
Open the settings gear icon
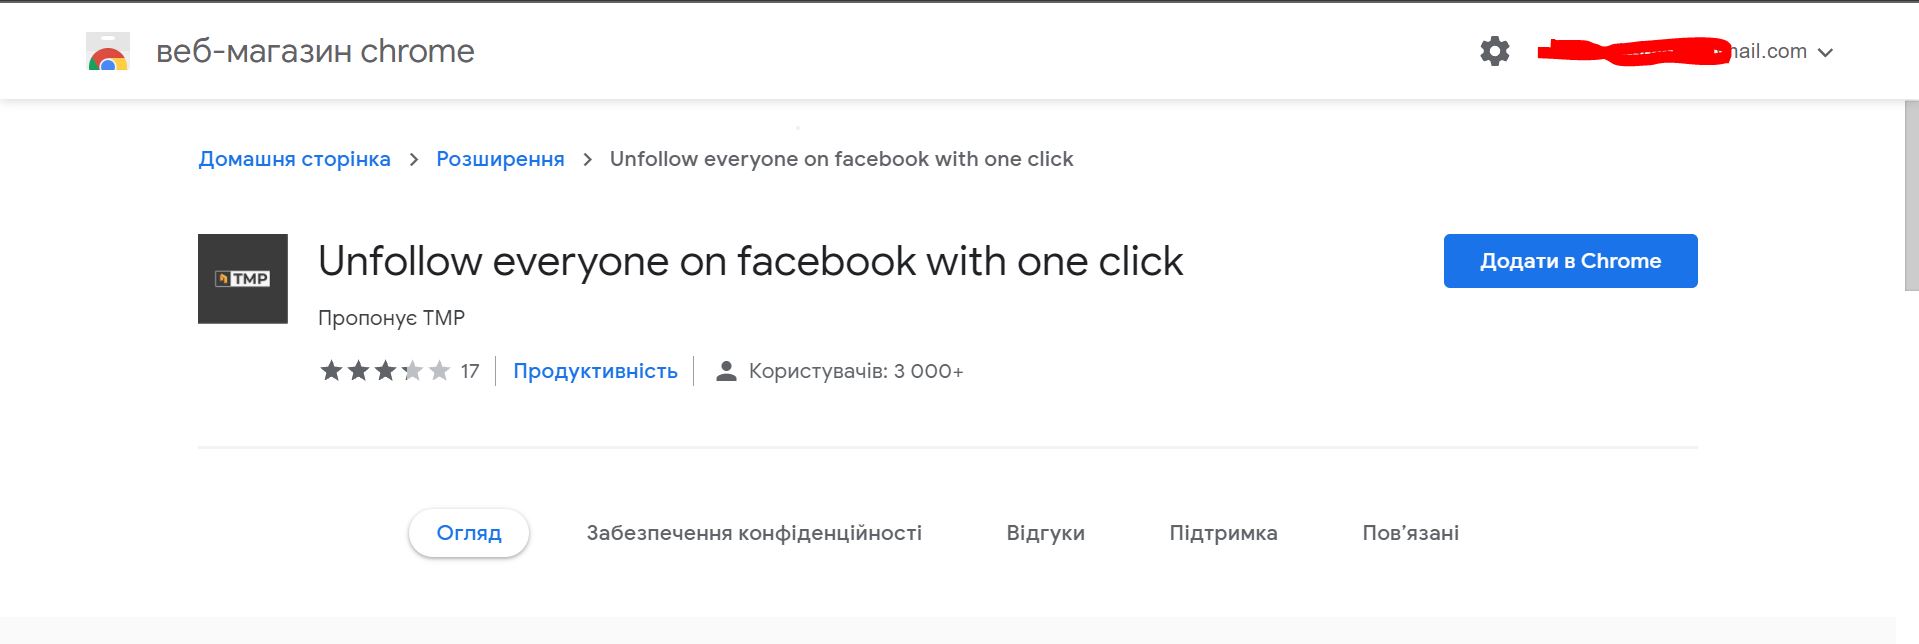(x=1495, y=51)
